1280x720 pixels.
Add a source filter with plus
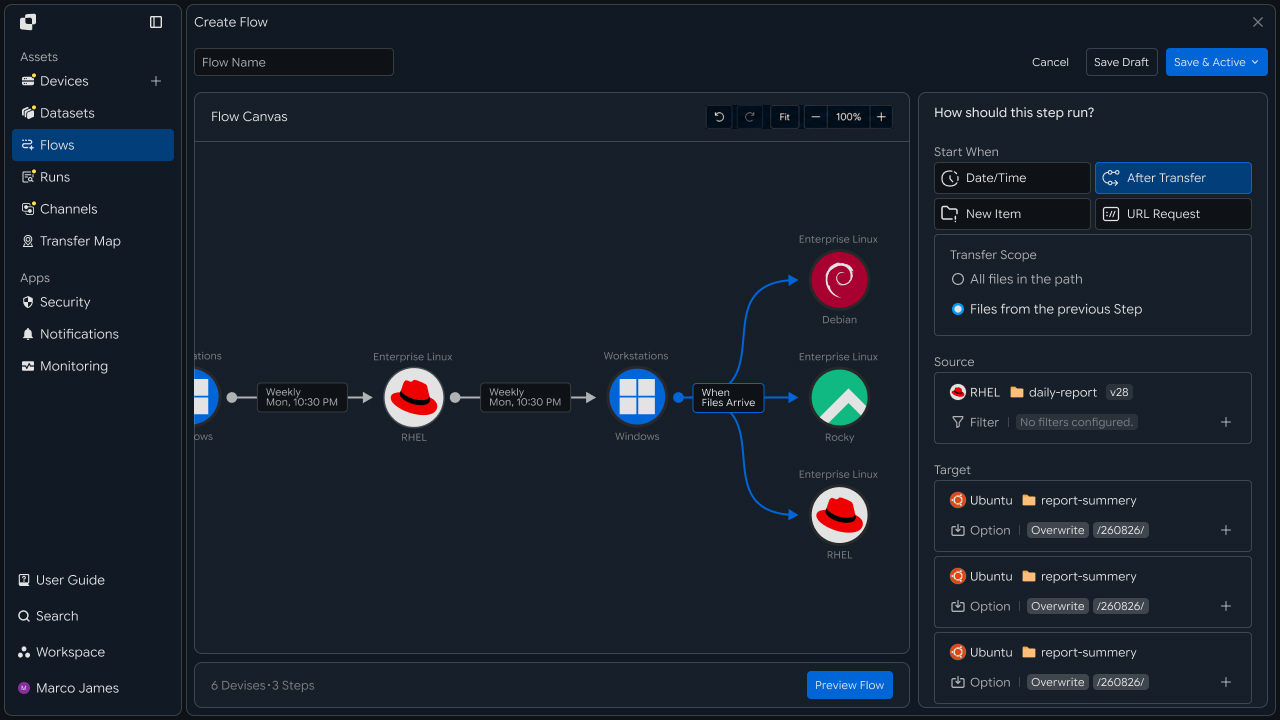pos(1226,422)
